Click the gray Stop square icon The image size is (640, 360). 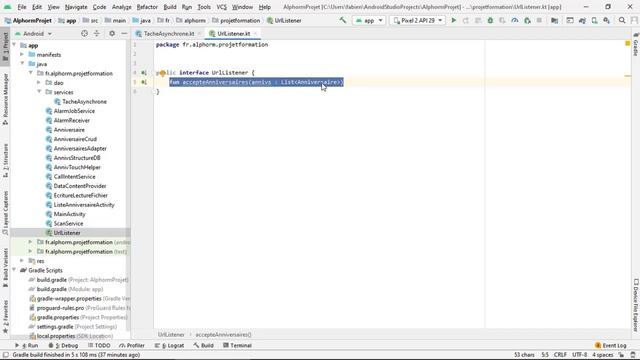coord(539,20)
